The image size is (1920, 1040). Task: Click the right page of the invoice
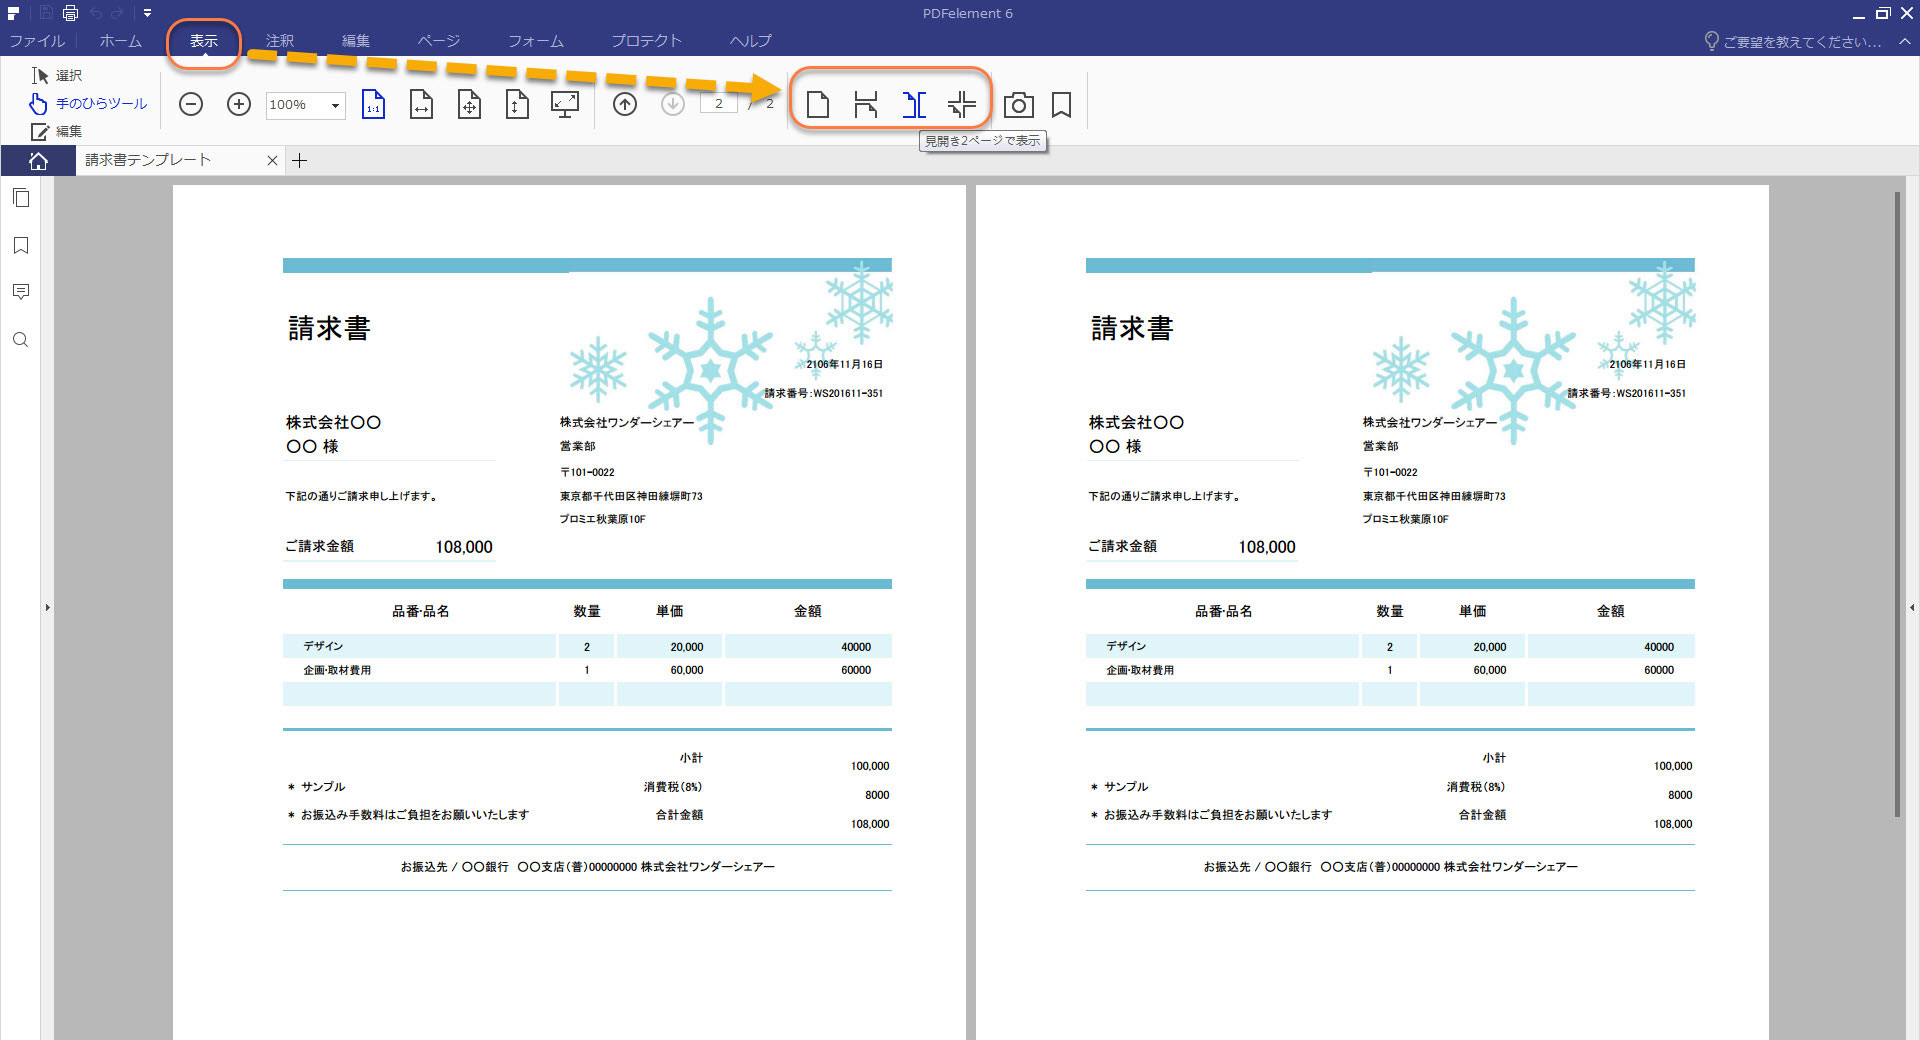[x=1372, y=612]
